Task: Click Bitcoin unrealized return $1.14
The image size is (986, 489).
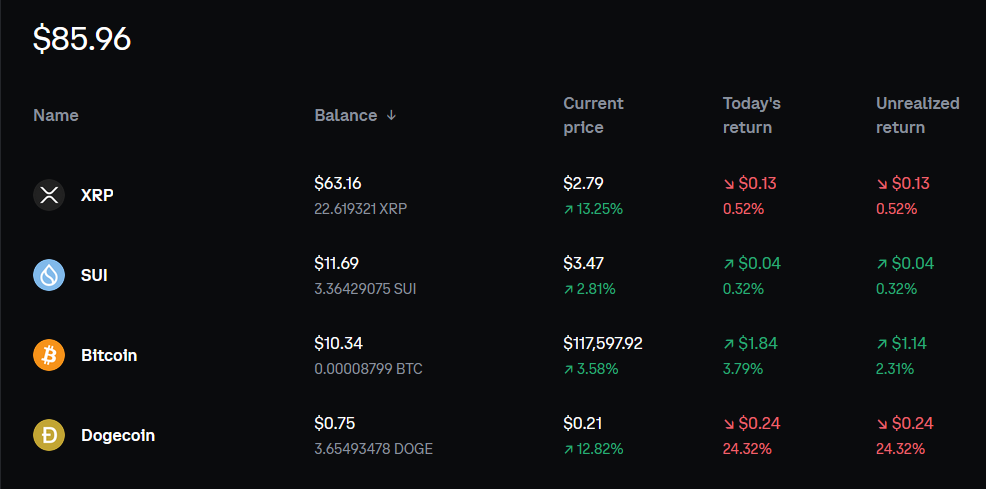Action: [902, 344]
